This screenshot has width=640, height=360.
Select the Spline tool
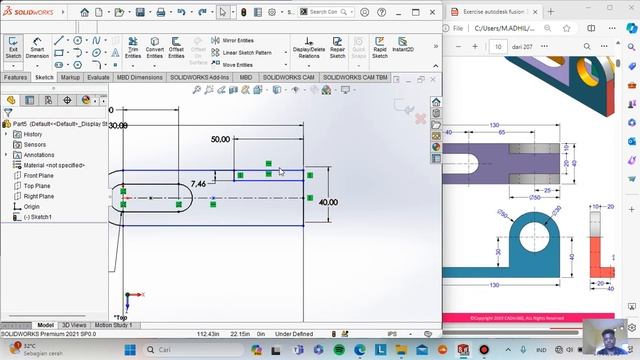tap(96, 40)
